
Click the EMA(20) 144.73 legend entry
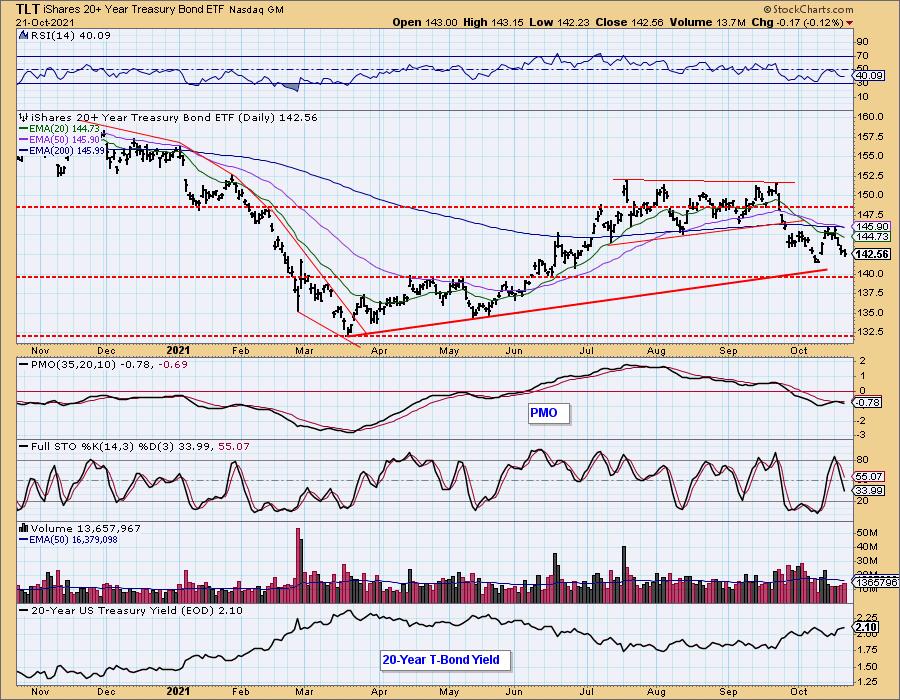59,129
